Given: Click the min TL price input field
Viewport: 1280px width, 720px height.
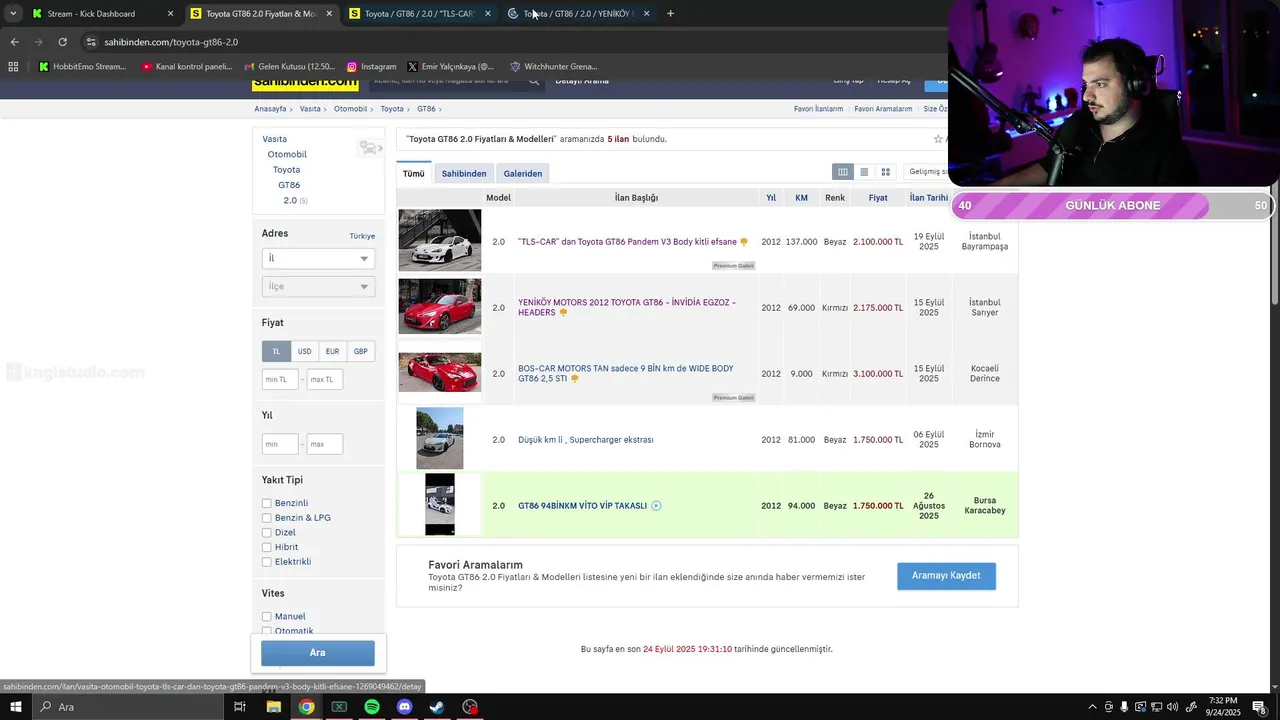Looking at the screenshot, I should click(280, 380).
